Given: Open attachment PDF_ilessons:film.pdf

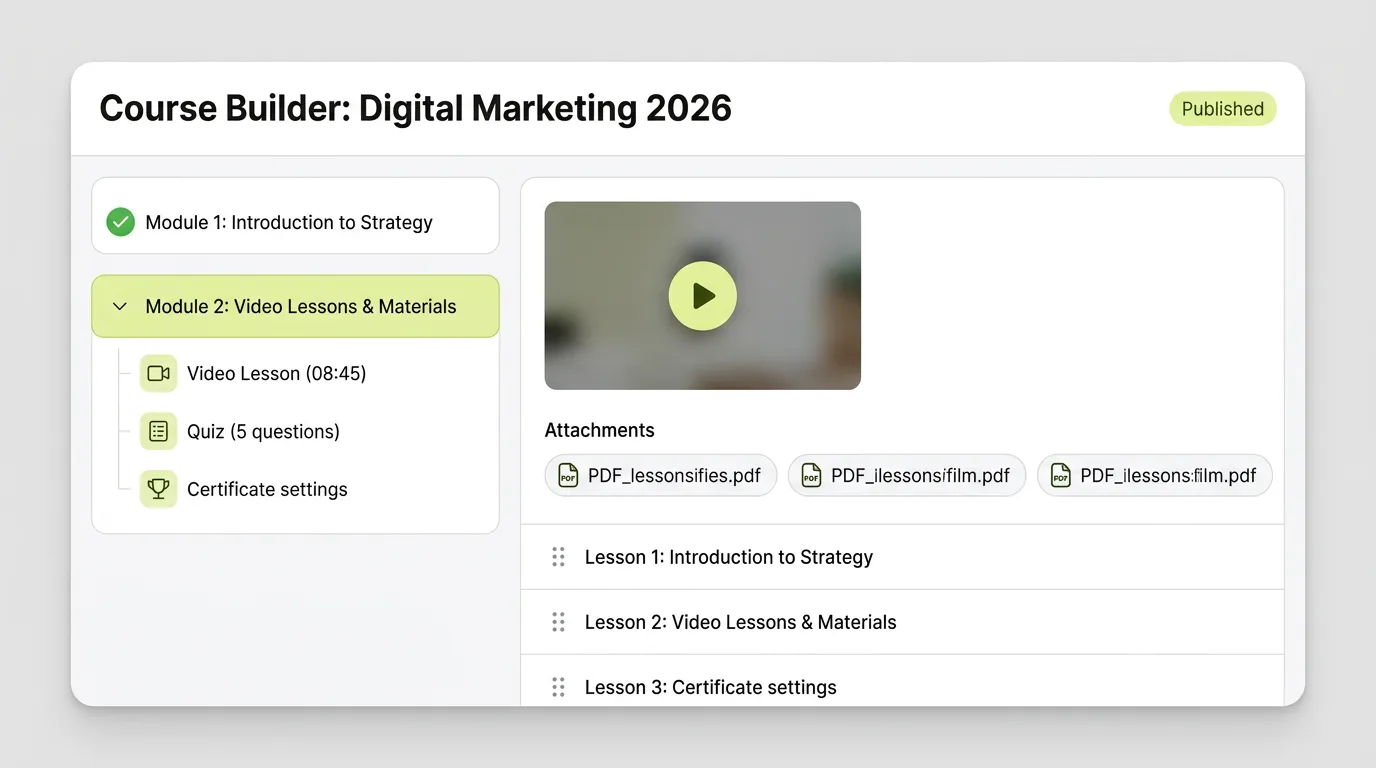Looking at the screenshot, I should [1155, 476].
